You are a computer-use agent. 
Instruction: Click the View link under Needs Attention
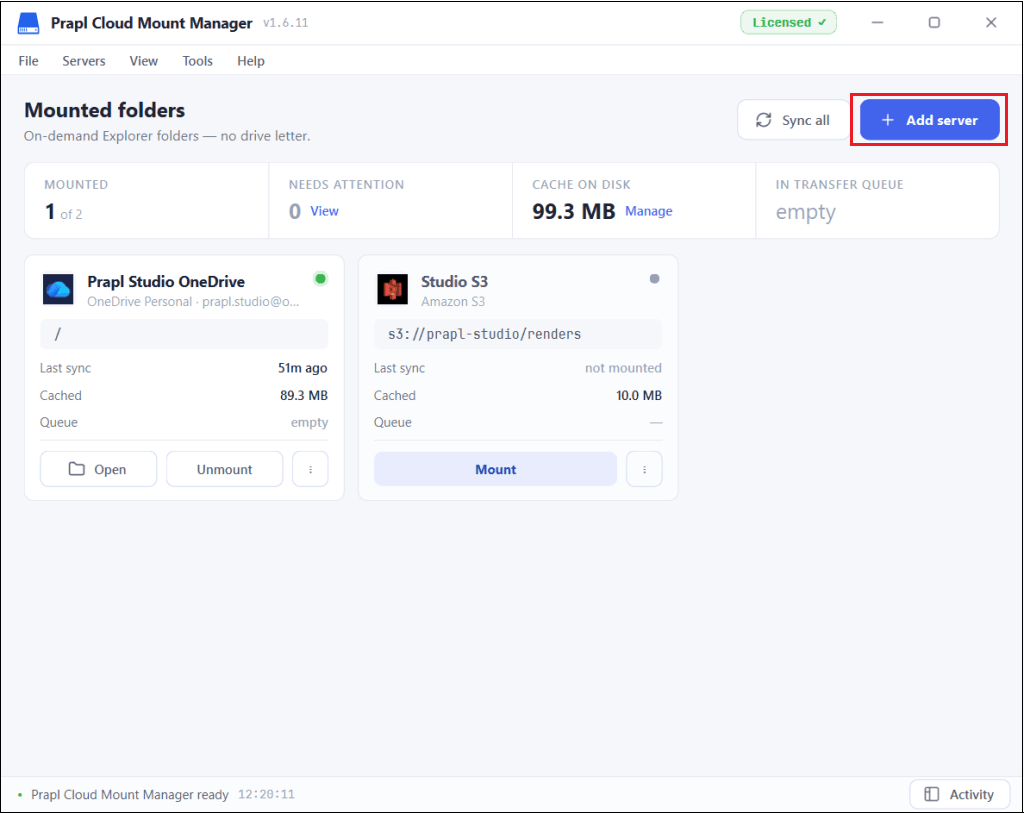pos(325,211)
